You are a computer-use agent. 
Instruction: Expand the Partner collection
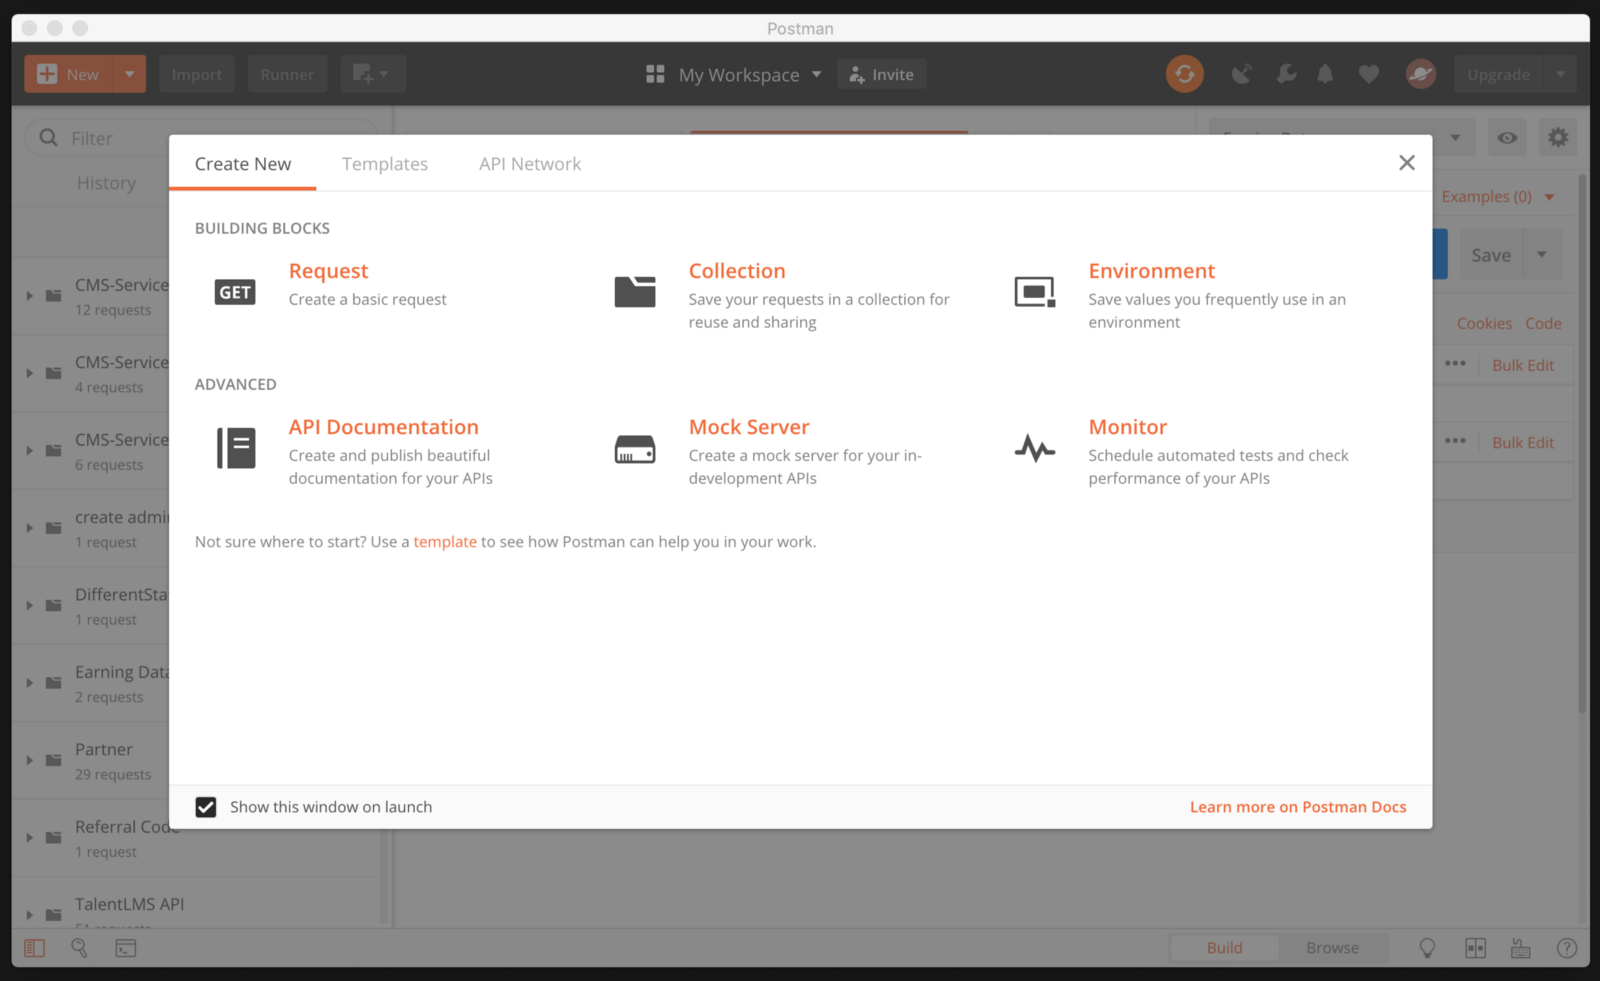pyautogui.click(x=30, y=760)
